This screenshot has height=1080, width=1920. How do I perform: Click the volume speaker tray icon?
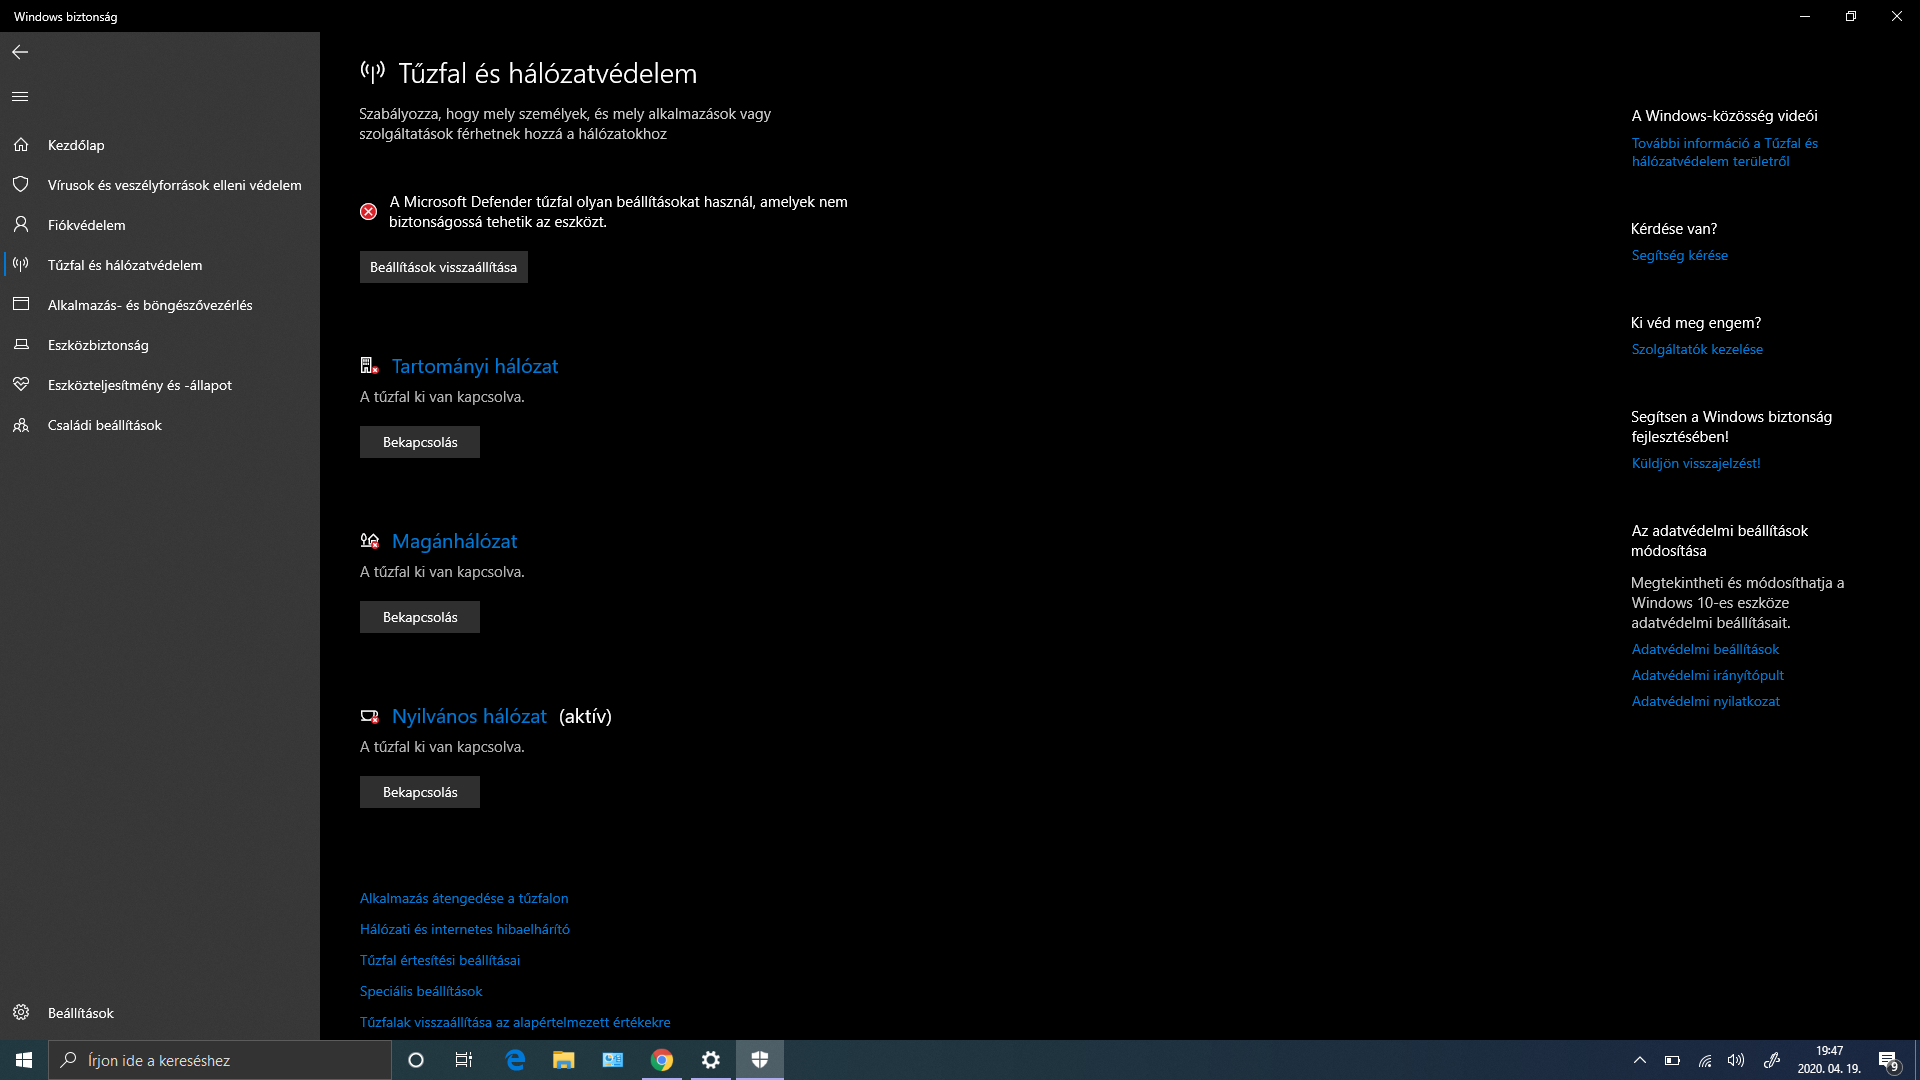[1737, 1060]
